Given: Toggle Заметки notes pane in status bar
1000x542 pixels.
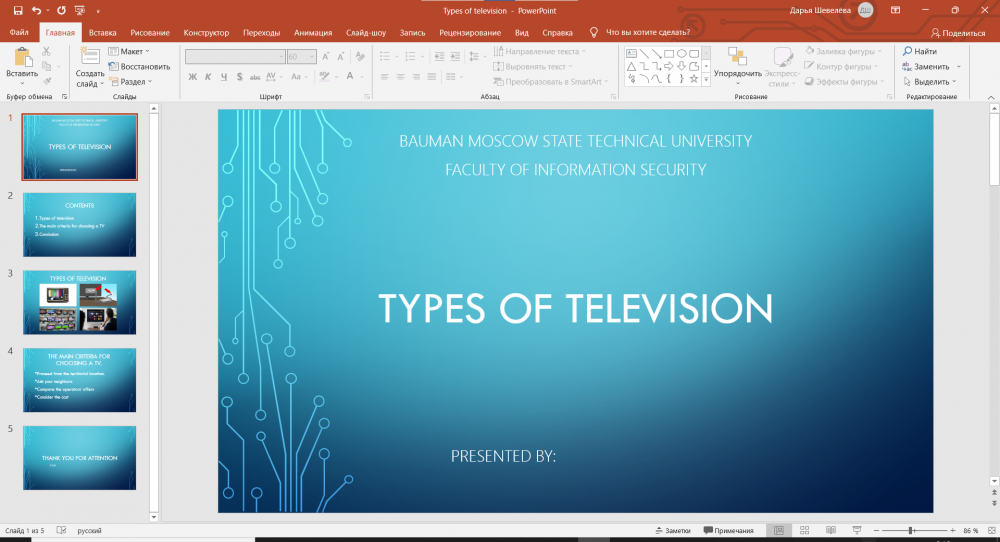Looking at the screenshot, I should tap(671, 530).
